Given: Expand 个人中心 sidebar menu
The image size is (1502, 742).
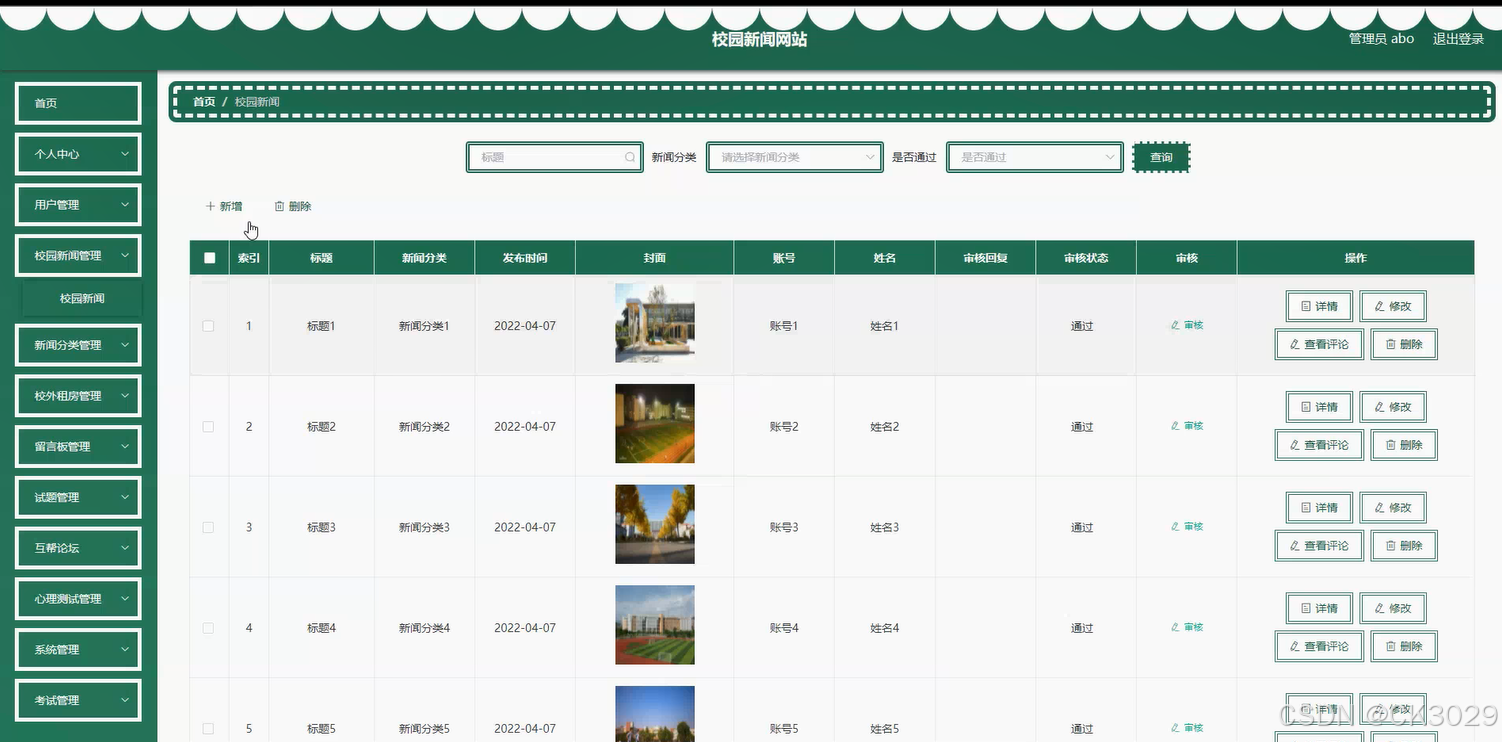Looking at the screenshot, I should click(78, 154).
